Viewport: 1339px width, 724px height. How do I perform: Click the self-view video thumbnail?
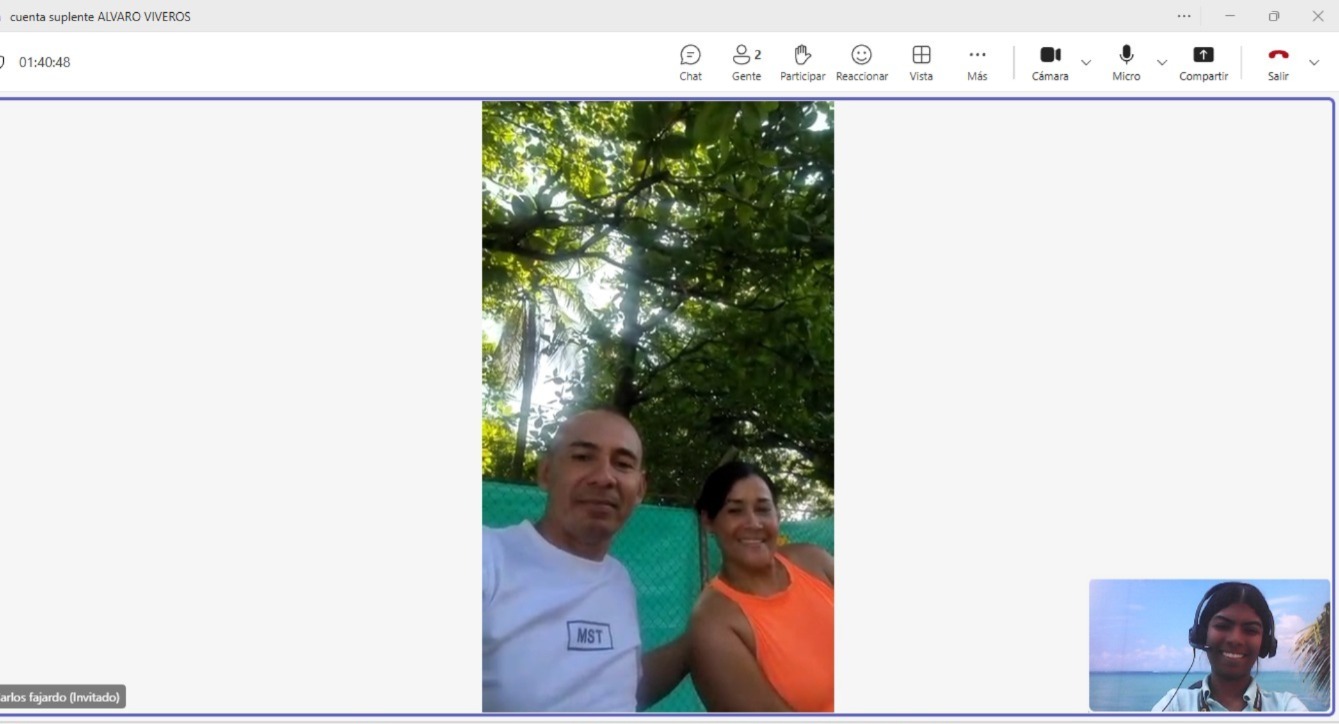pos(1209,645)
